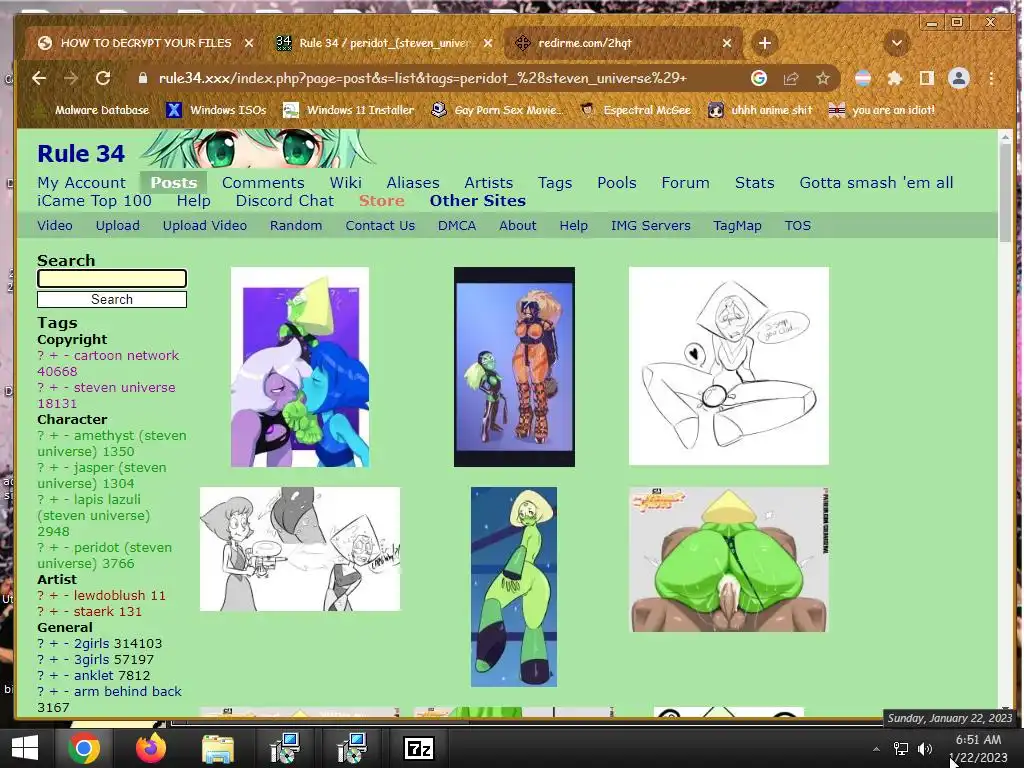Visit the Forum
Screen dimensions: 1024x768
coord(685,183)
